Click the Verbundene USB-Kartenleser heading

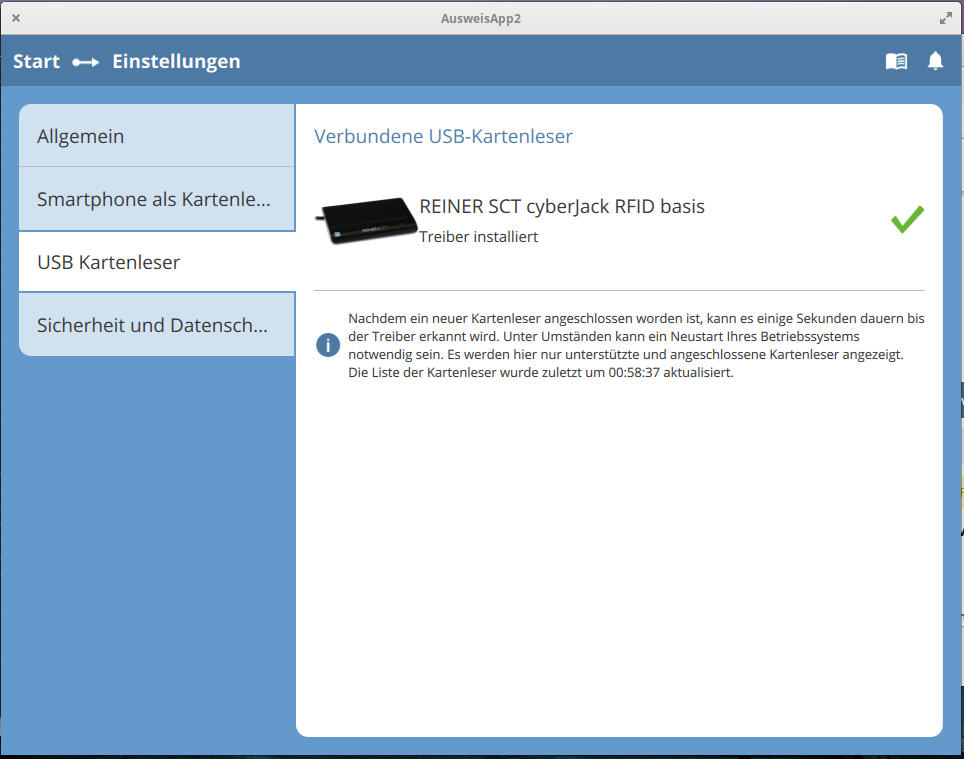click(x=443, y=136)
